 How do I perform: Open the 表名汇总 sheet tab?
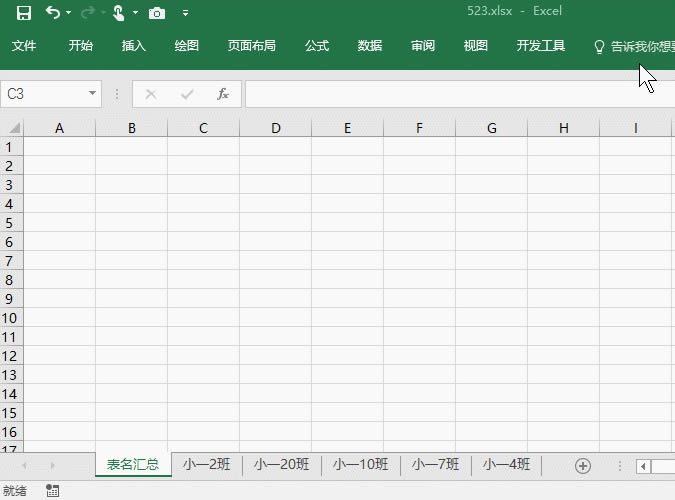click(133, 464)
